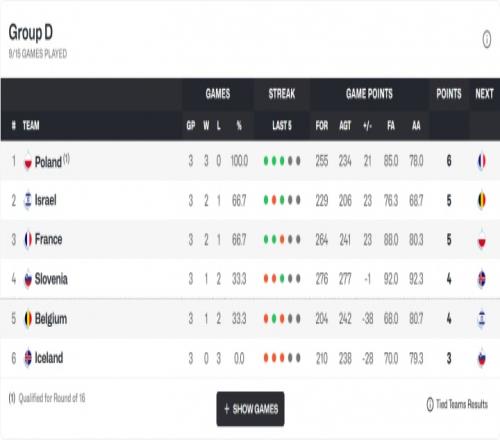Click Poland's last five streak dots
The image size is (500, 440).
(282, 161)
